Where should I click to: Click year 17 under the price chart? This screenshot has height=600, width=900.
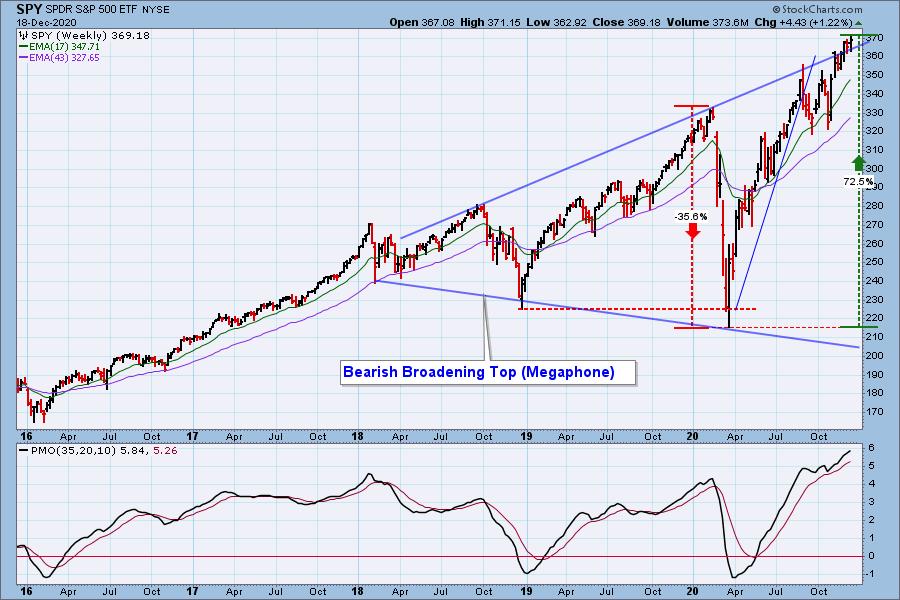tap(192, 436)
